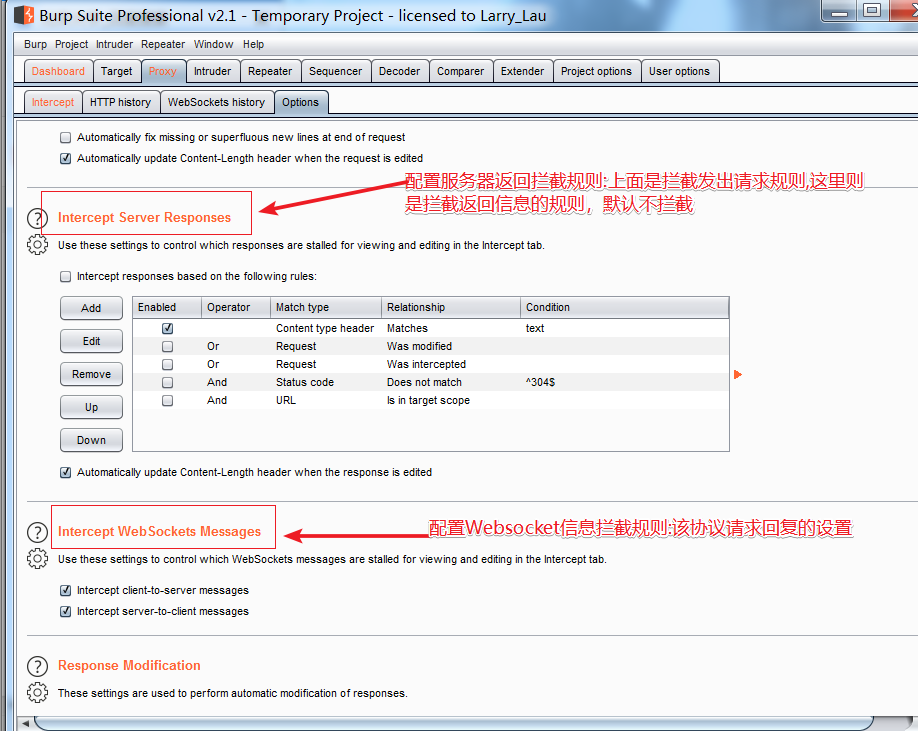Image resolution: width=918 pixels, height=731 pixels.
Task: Open the Comparer tab
Action: click(460, 71)
